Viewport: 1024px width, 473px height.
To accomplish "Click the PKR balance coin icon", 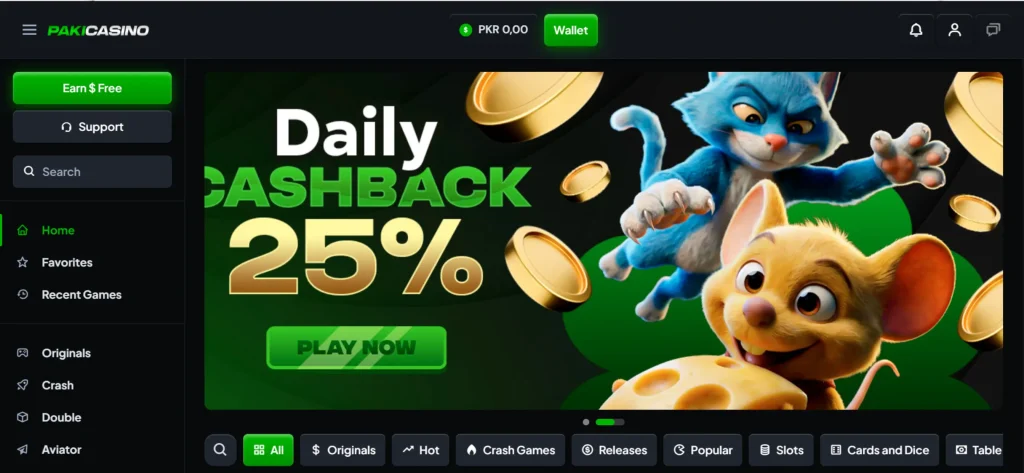I will pos(465,30).
